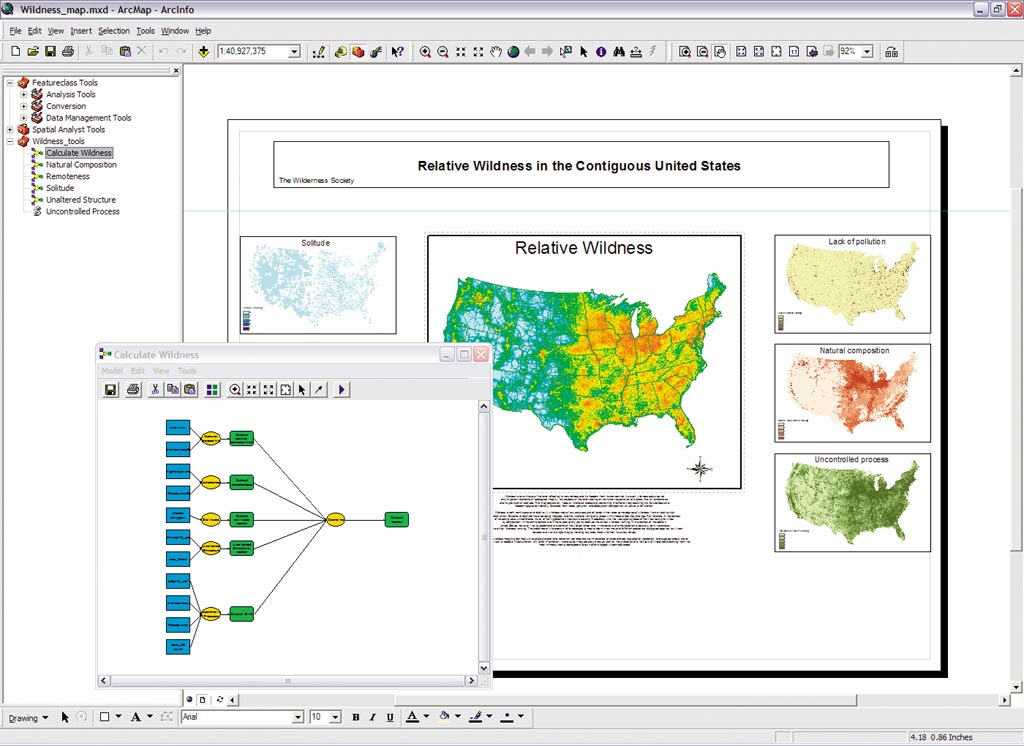Switch to Layout View page button

(x=203, y=700)
